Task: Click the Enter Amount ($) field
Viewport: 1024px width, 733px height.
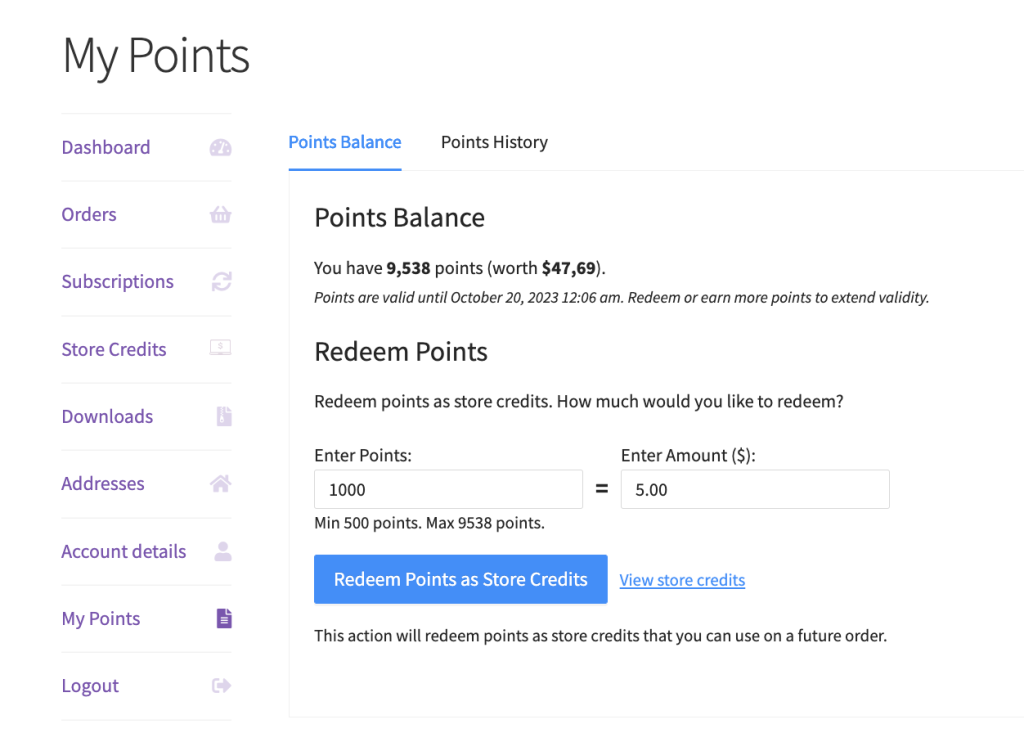Action: pyautogui.click(x=755, y=490)
